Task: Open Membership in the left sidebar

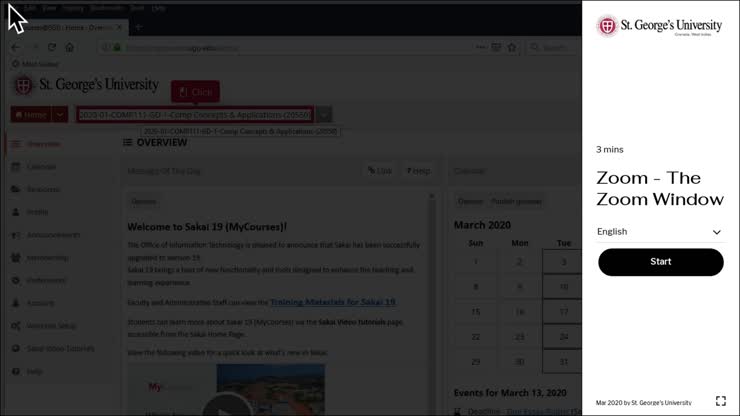Action: pos(47,258)
